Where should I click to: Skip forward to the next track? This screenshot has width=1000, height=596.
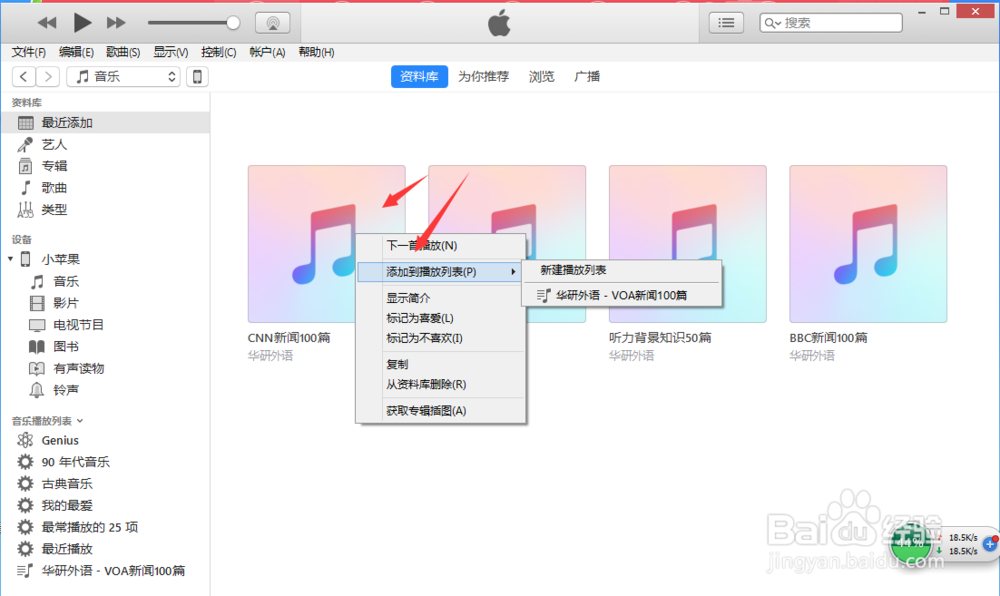click(x=116, y=23)
